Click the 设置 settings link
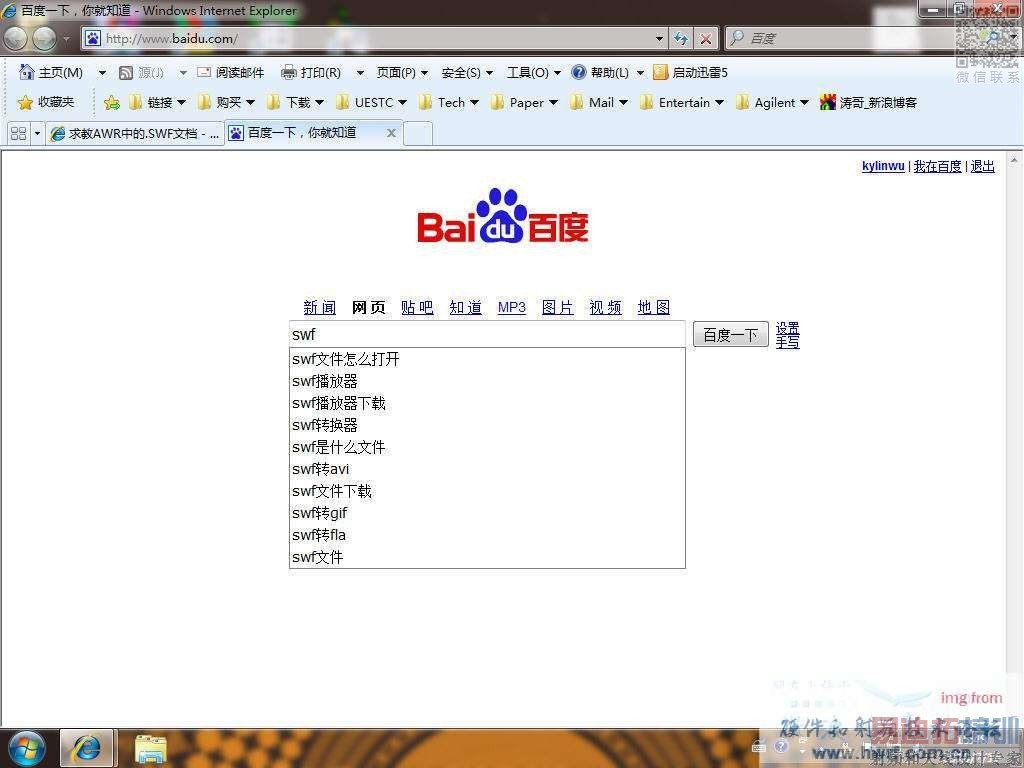The height and width of the screenshot is (768, 1024). pyautogui.click(x=788, y=328)
